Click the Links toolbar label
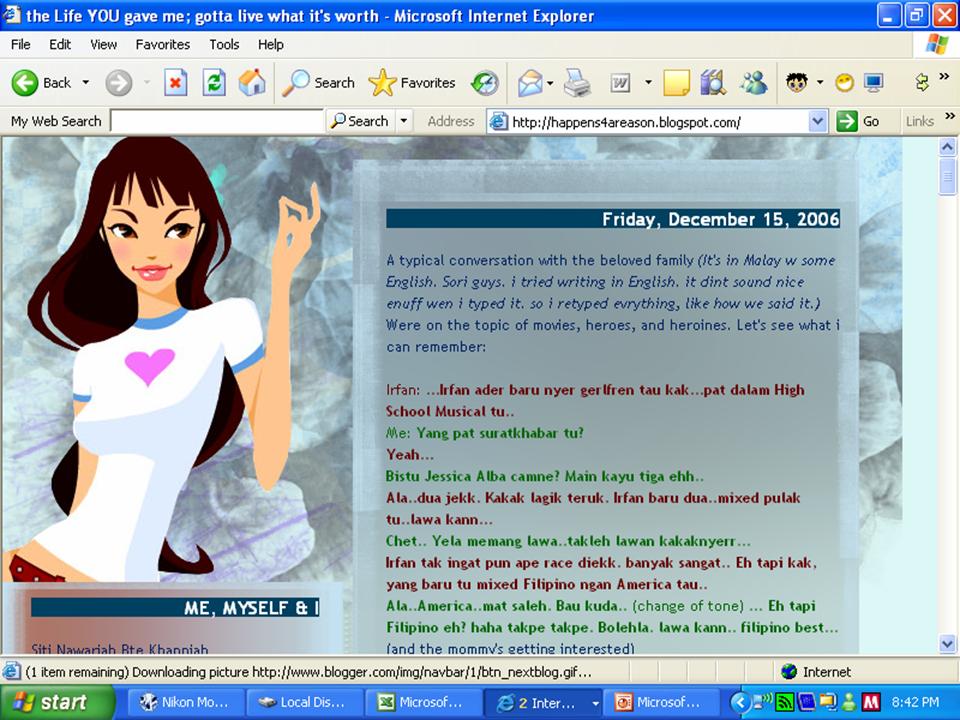 (920, 121)
